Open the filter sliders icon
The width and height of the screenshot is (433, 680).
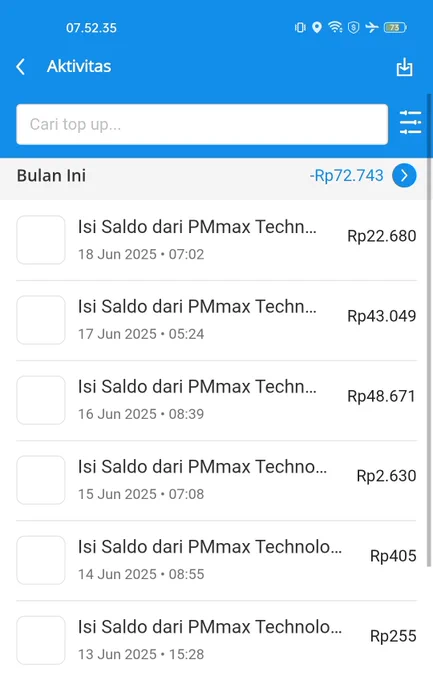click(x=410, y=123)
